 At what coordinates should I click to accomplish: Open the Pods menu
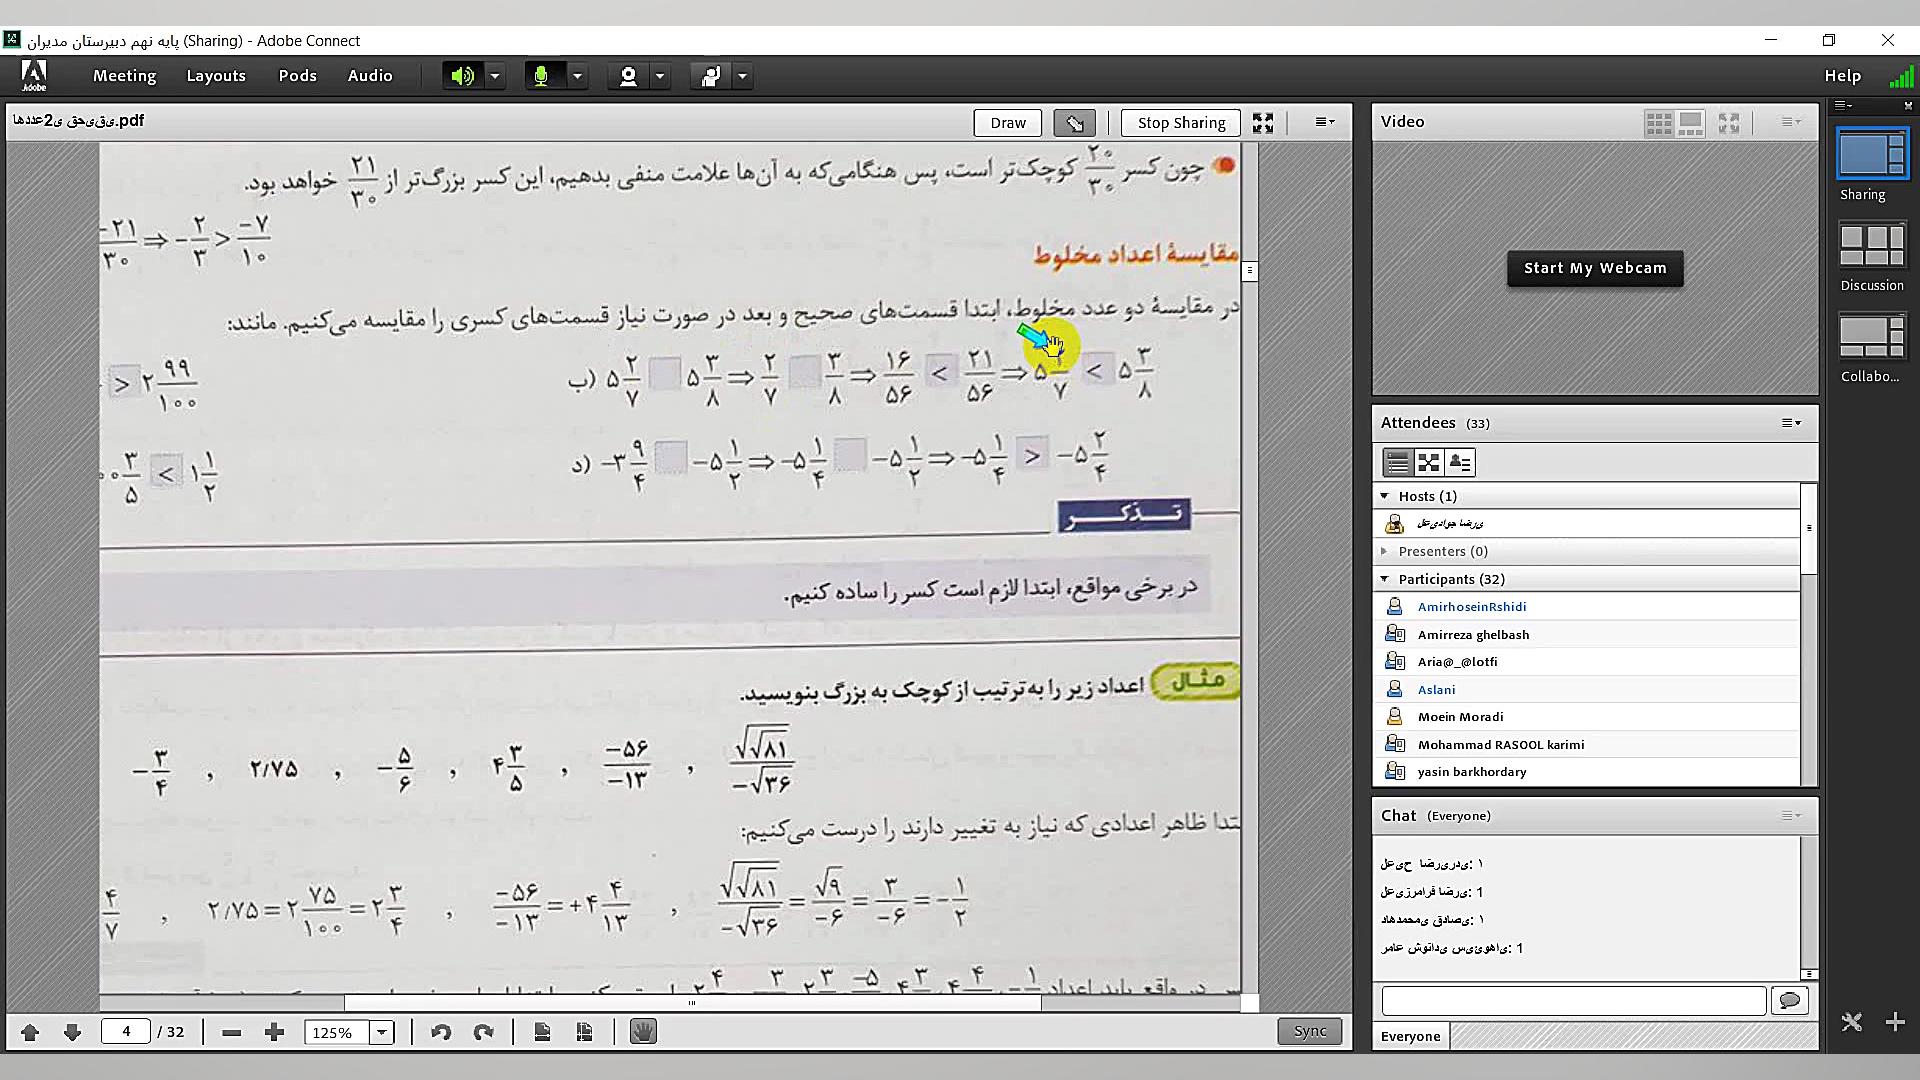coord(296,75)
